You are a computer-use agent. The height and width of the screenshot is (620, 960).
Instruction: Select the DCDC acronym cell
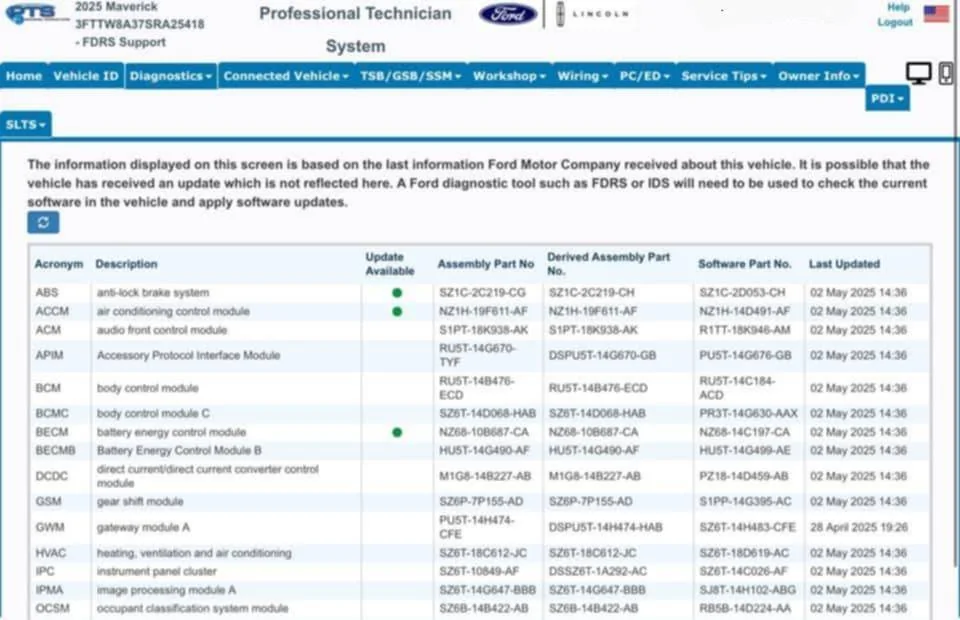[x=51, y=476]
